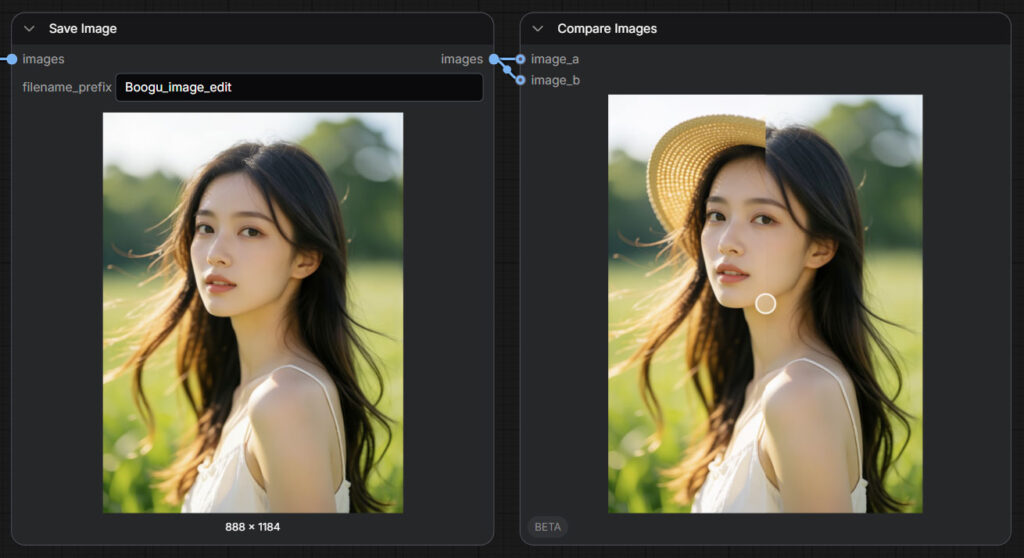
Task: Click the compared image in Compare Images
Action: [765, 304]
